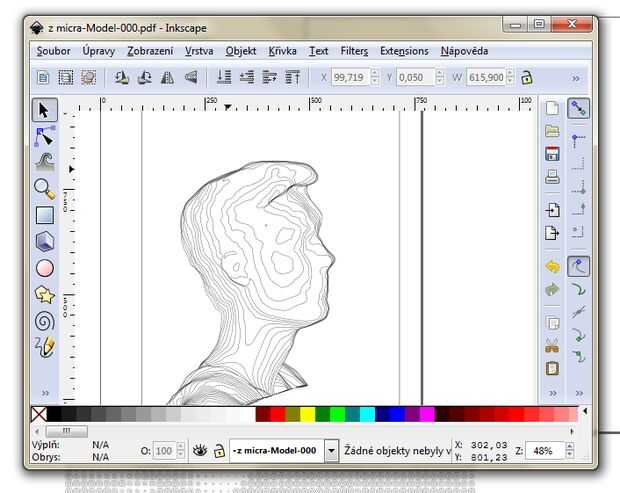Open Zobrazení menu
This screenshot has width=620, height=493.
(150, 51)
